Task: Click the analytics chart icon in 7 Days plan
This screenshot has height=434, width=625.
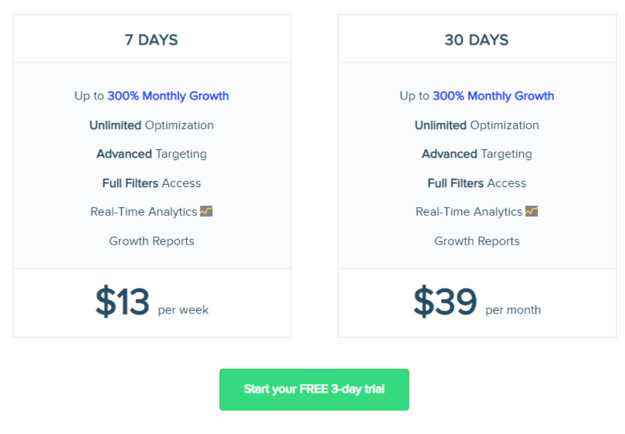Action: pos(206,211)
